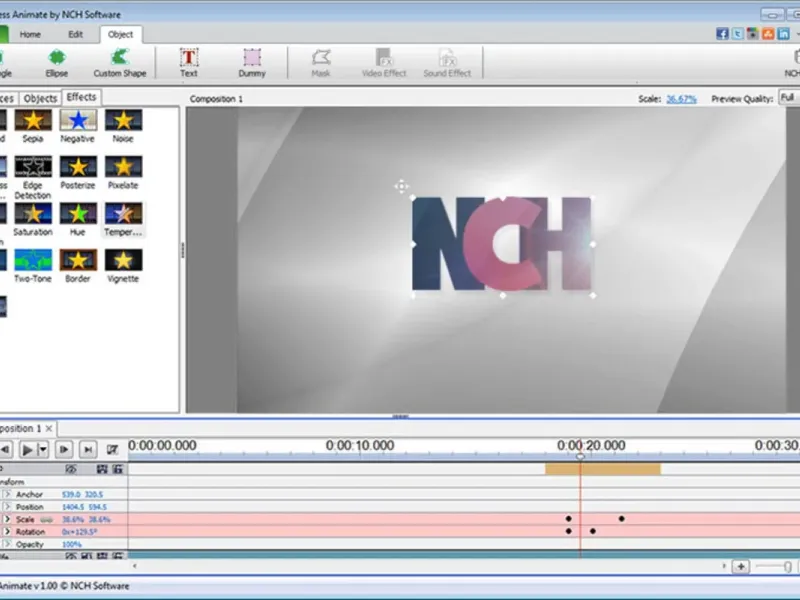The width and height of the screenshot is (800, 600).
Task: Open the Object ribbon tab
Action: coord(120,34)
